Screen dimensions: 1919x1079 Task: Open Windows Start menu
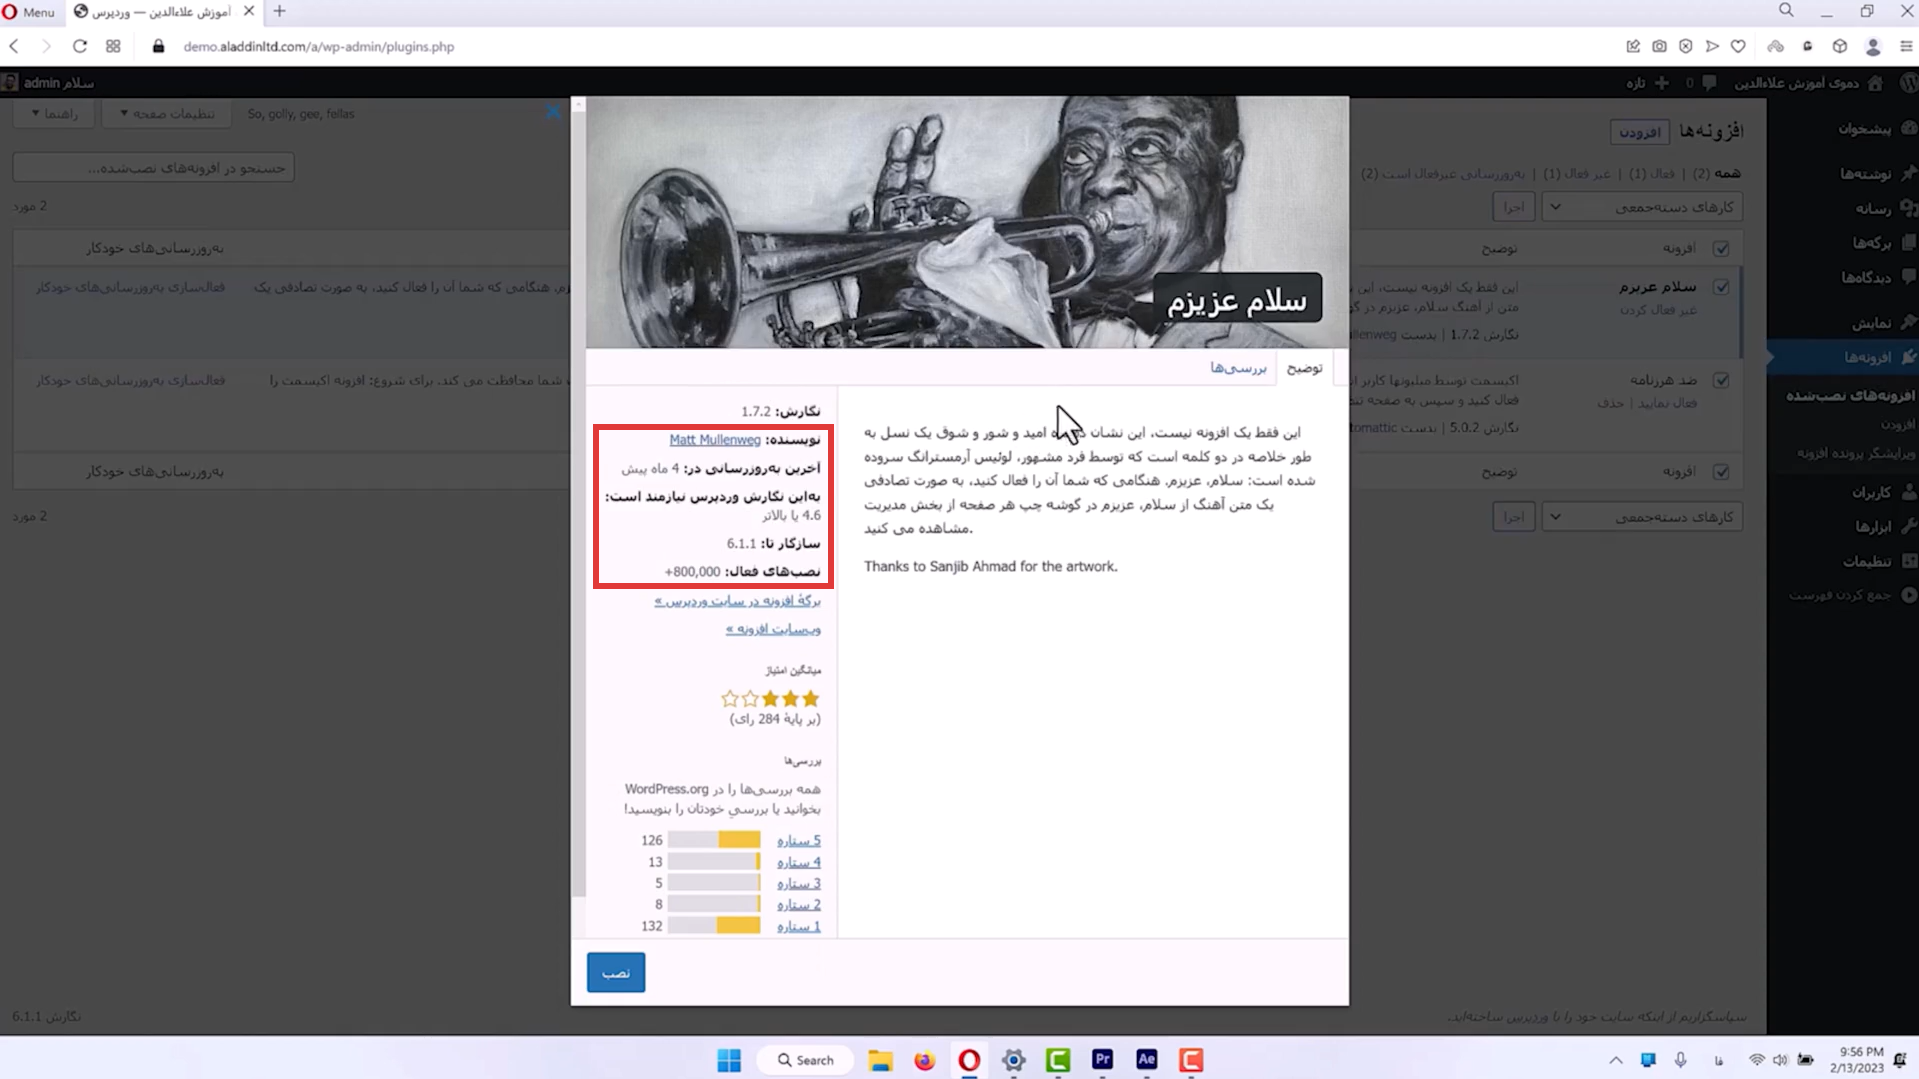point(729,1060)
